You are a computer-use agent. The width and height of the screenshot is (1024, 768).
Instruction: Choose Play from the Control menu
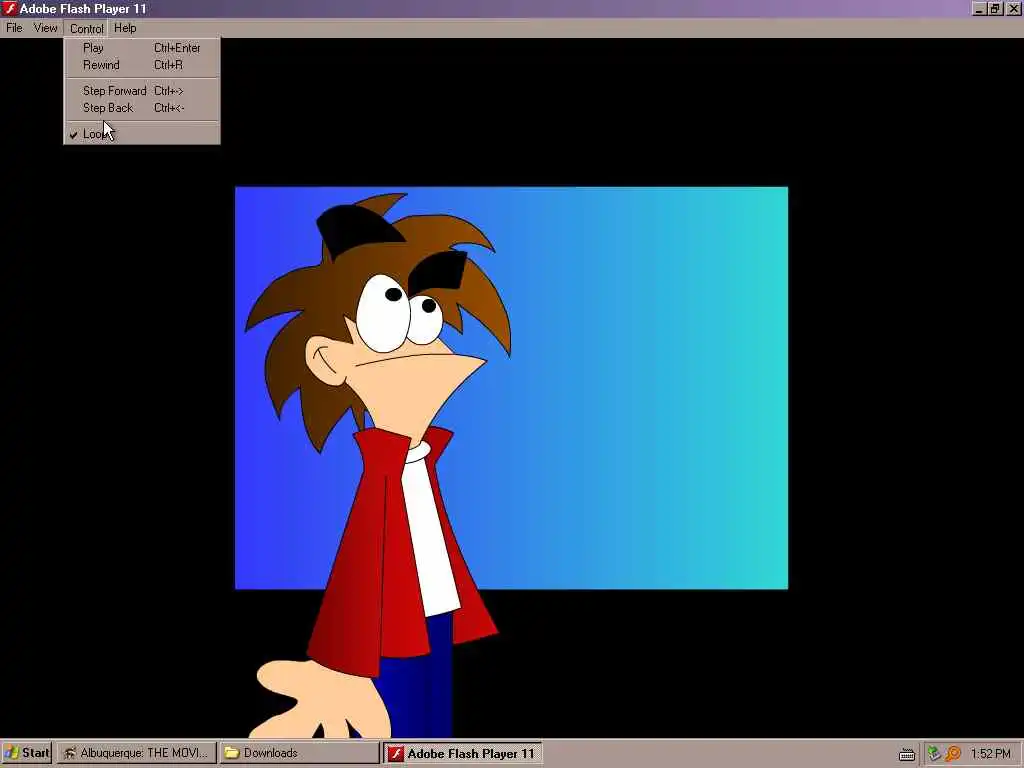[142, 48]
